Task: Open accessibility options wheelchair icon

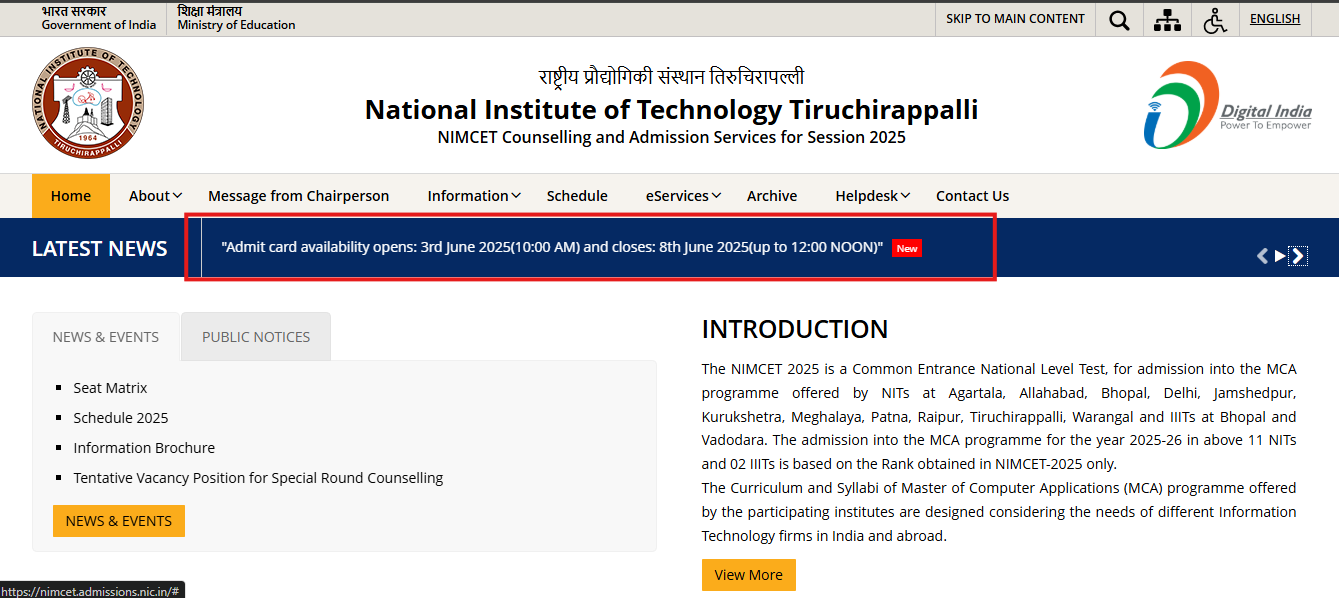Action: pos(1215,19)
